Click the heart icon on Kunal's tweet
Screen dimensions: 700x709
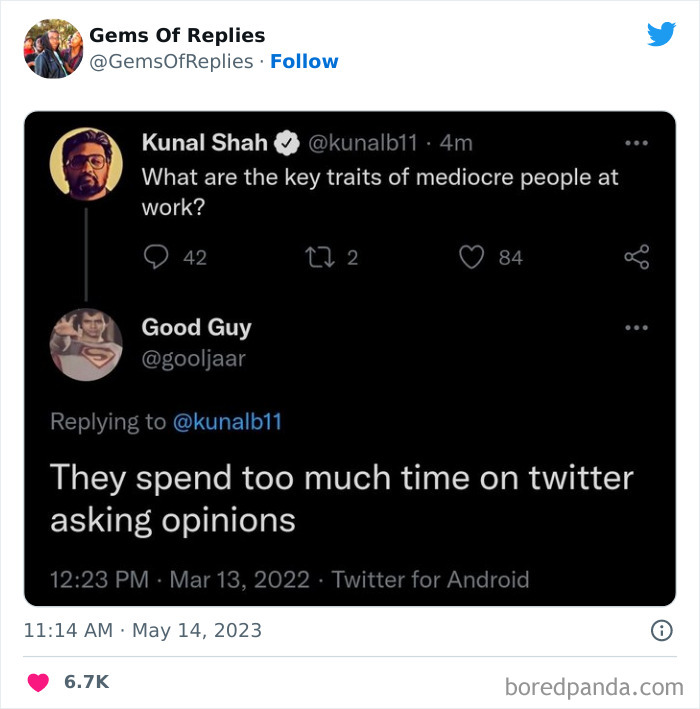pos(473,257)
